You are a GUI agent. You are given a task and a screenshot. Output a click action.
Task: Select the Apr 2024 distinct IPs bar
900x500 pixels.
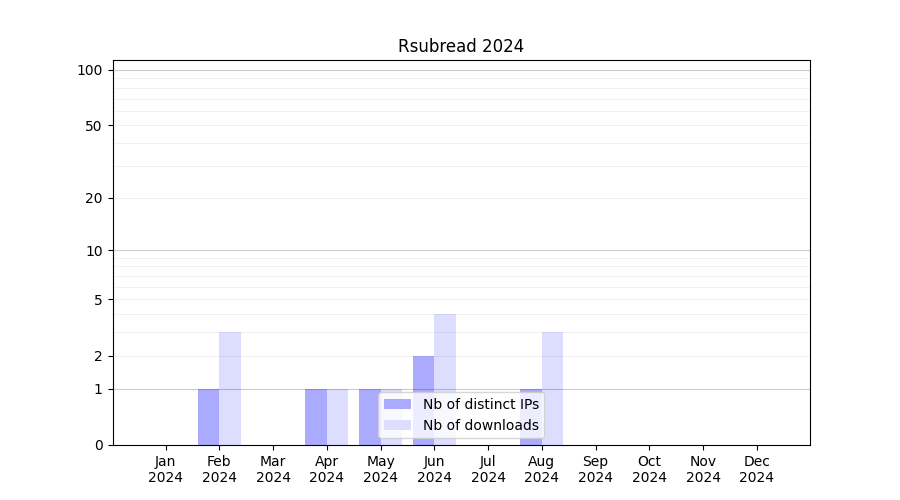[316, 417]
